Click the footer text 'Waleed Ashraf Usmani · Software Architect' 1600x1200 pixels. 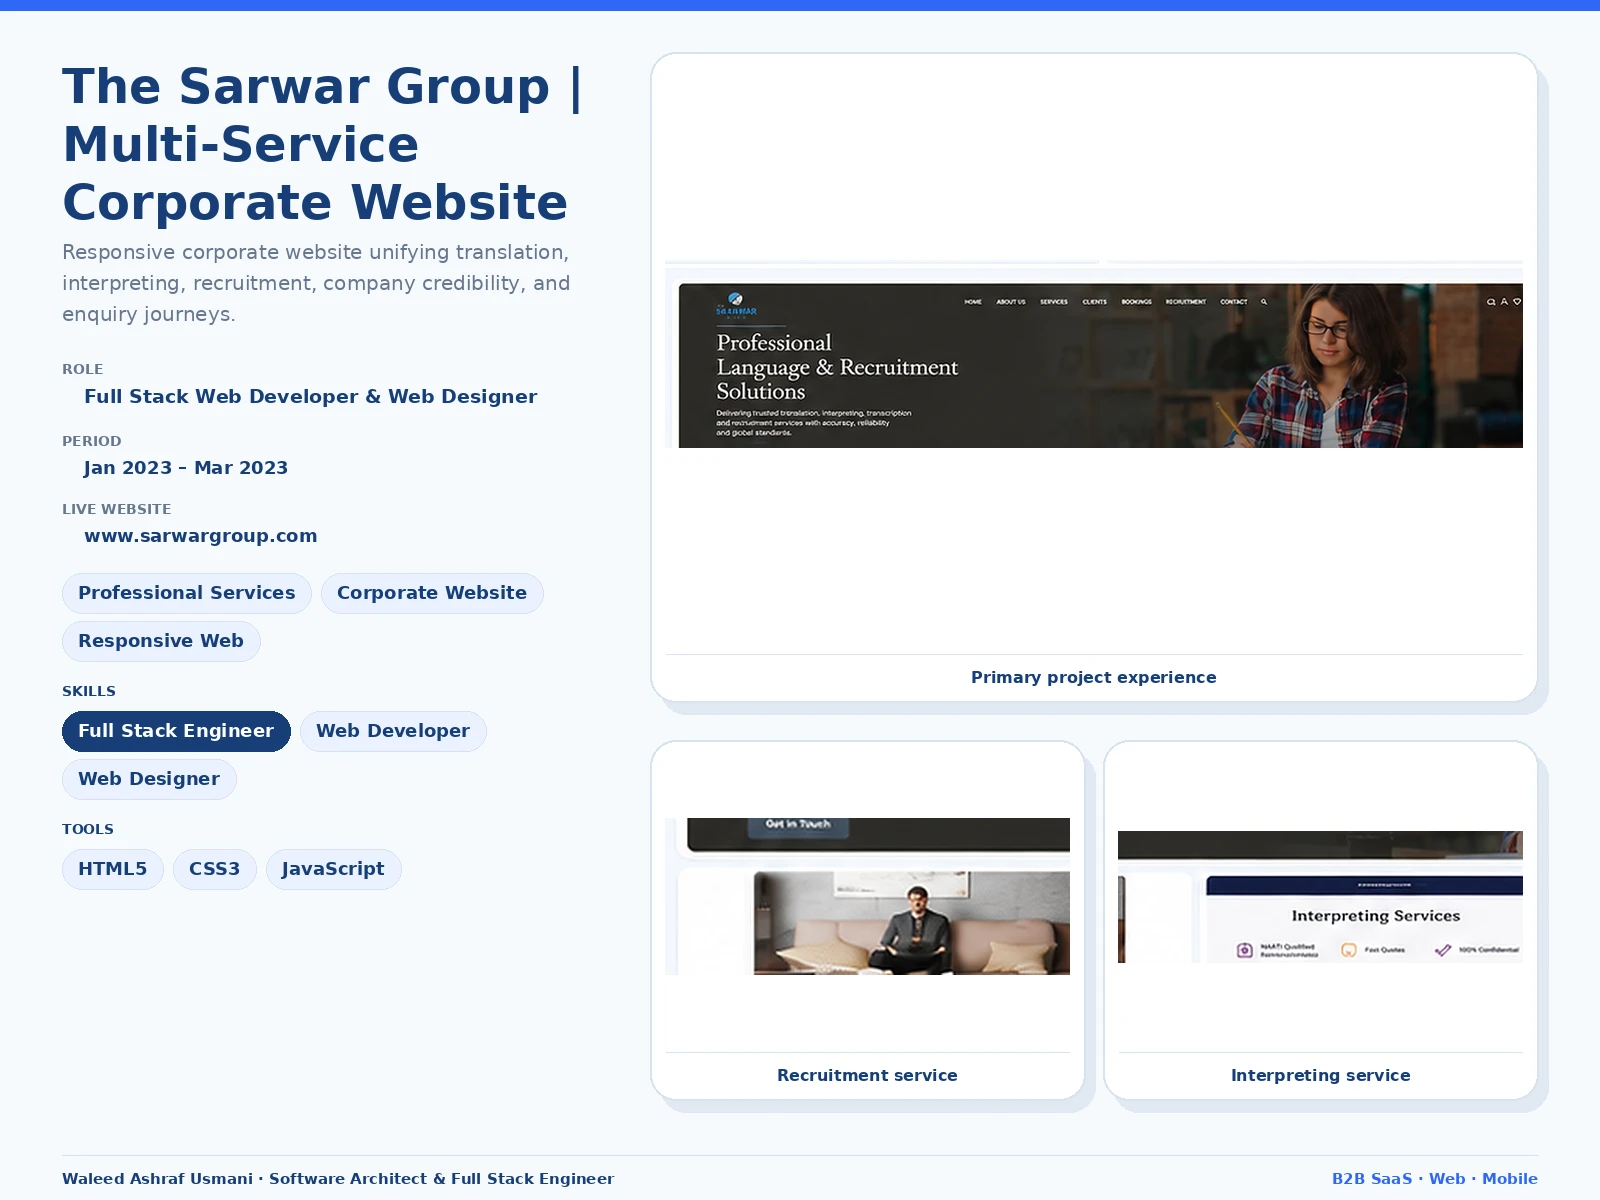click(338, 1179)
